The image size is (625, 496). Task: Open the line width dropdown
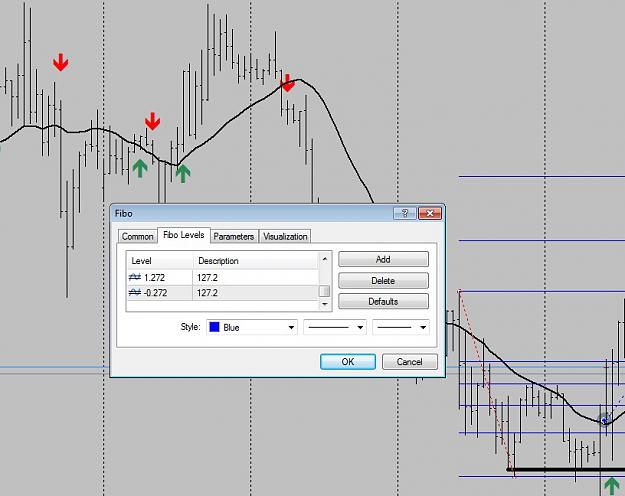401,327
